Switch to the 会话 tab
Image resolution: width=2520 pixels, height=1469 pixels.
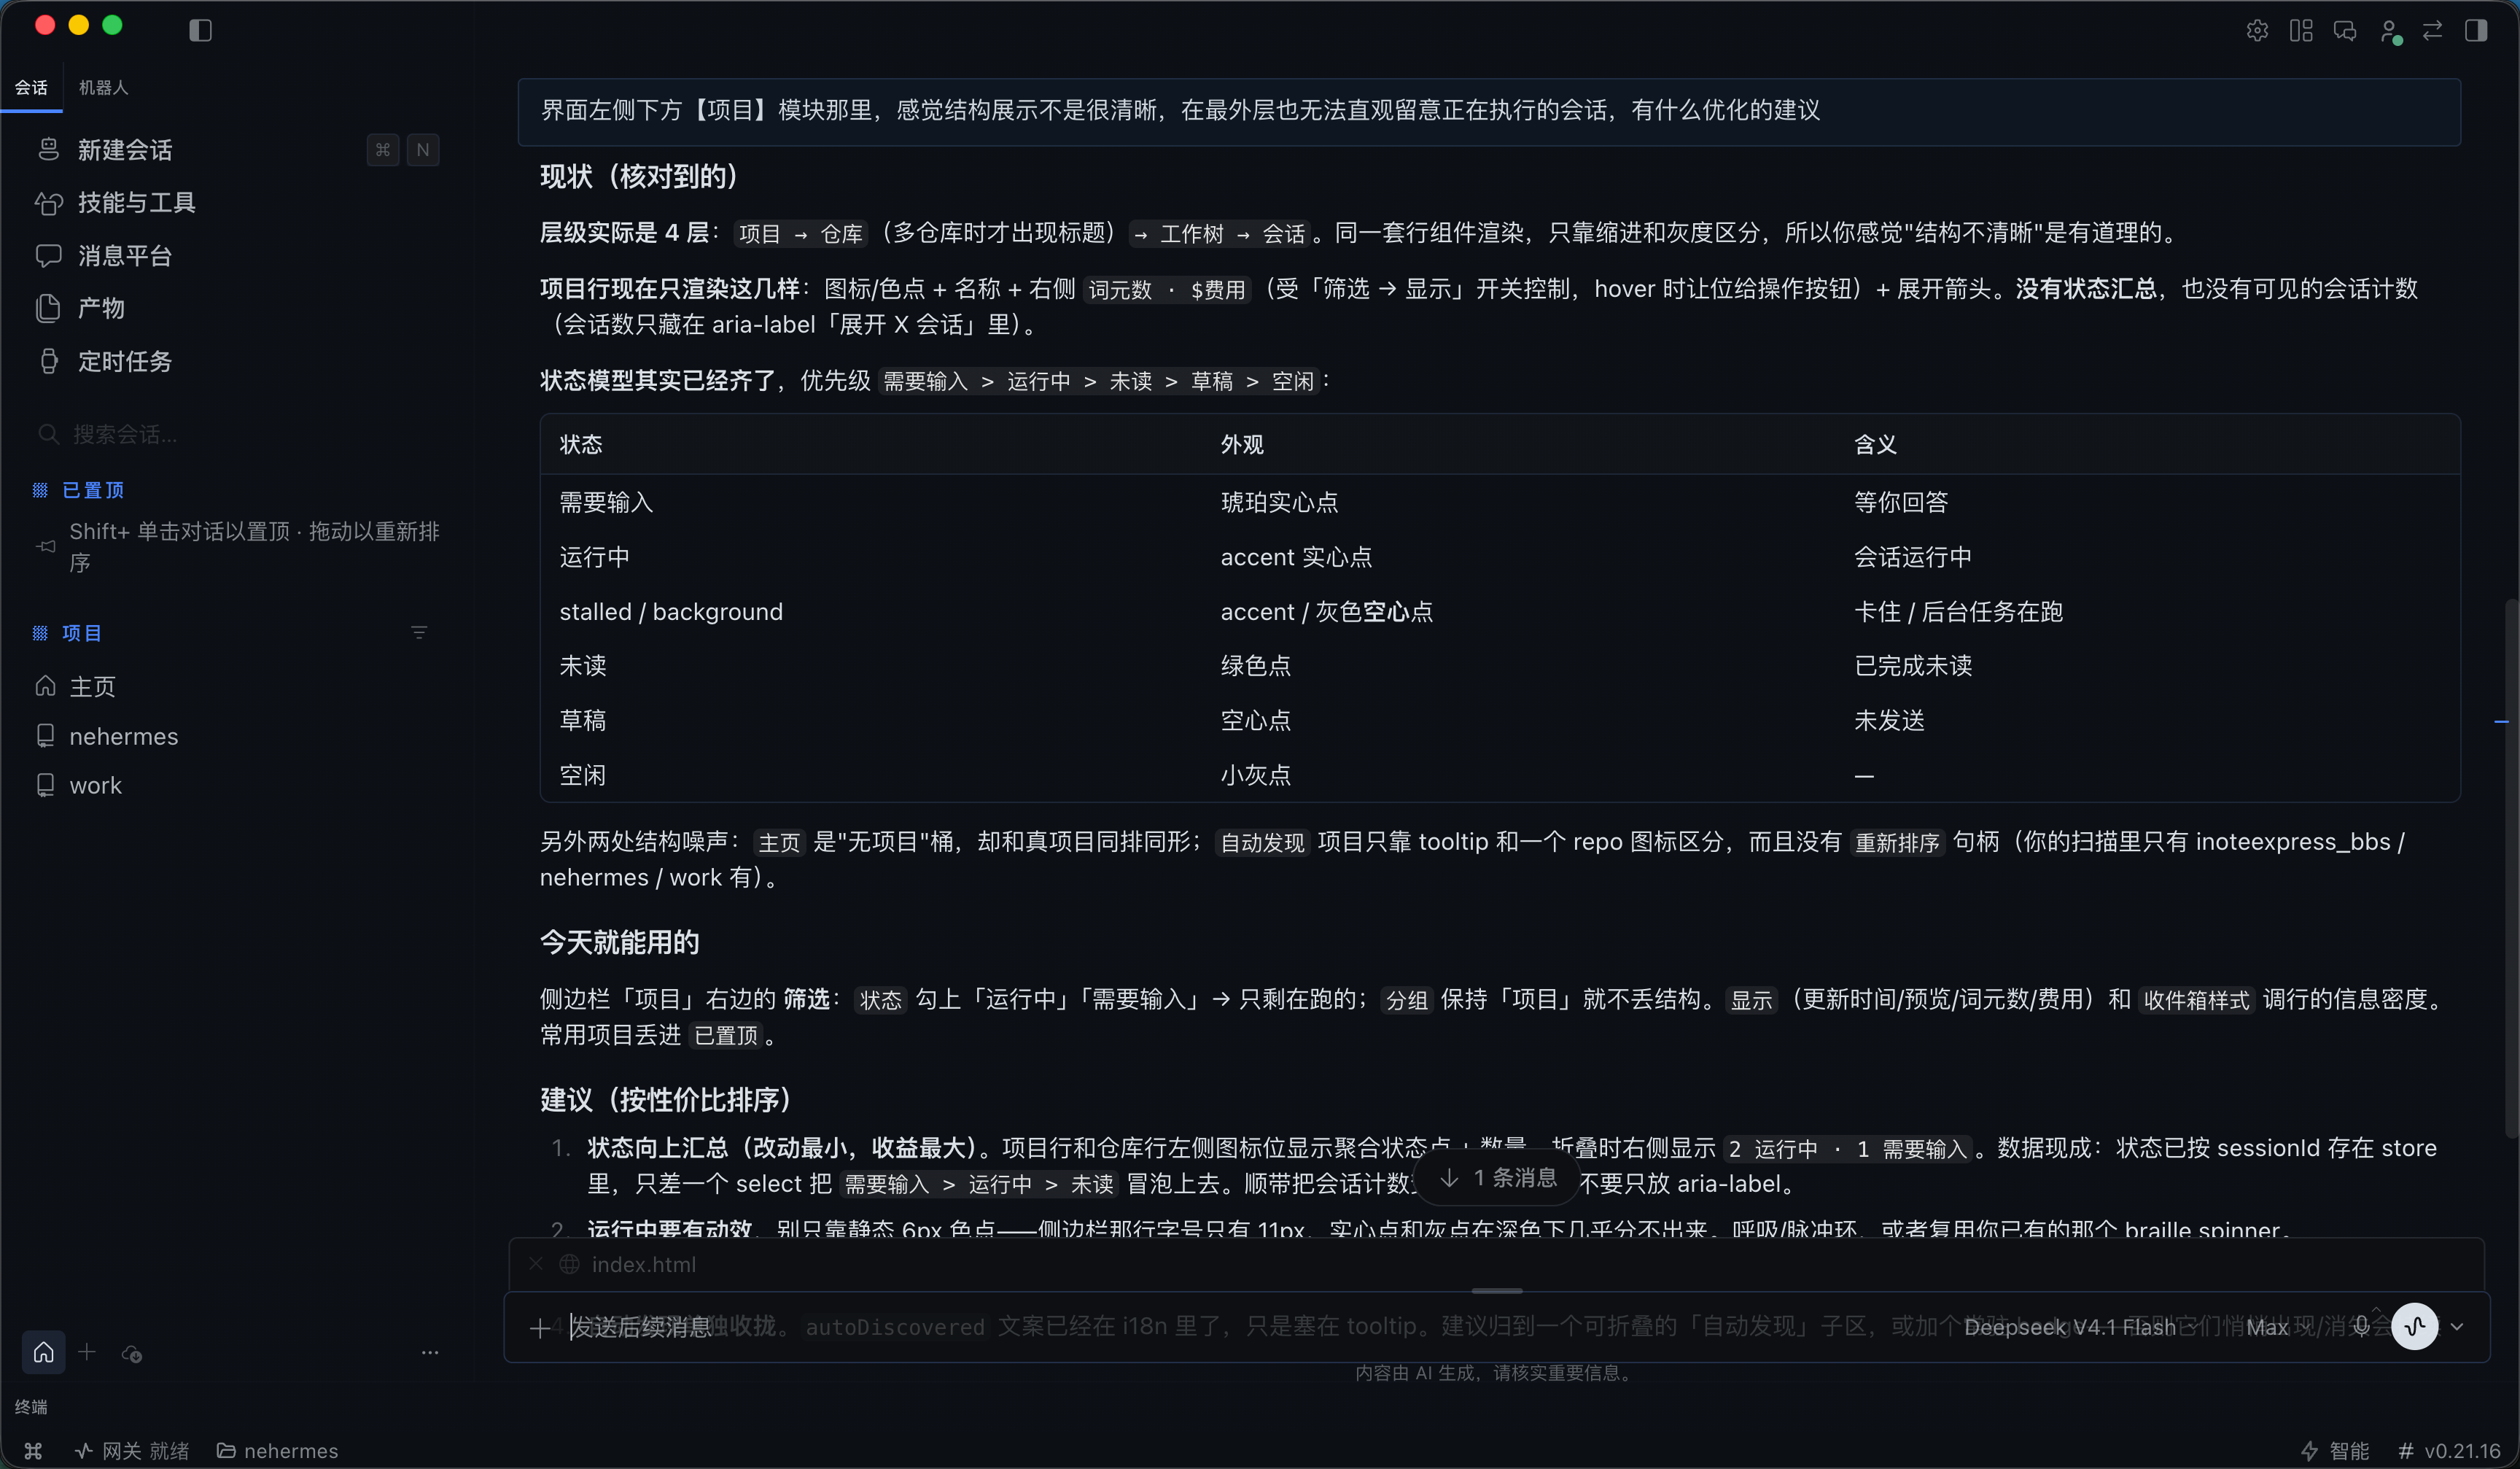click(31, 88)
